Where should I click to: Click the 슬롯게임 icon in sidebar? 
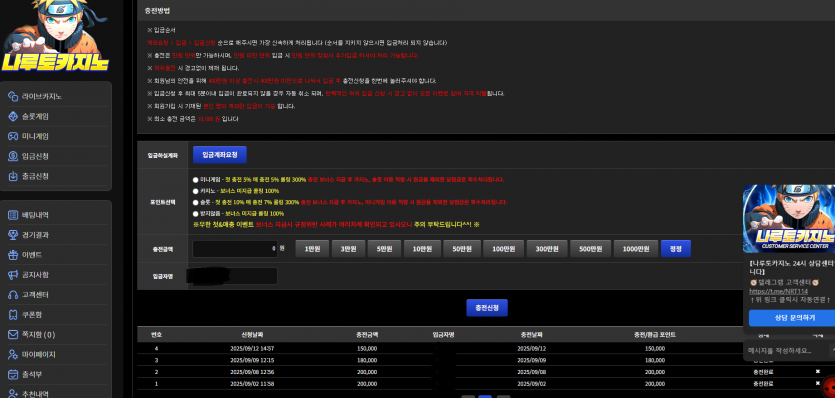pyautogui.click(x=13, y=116)
